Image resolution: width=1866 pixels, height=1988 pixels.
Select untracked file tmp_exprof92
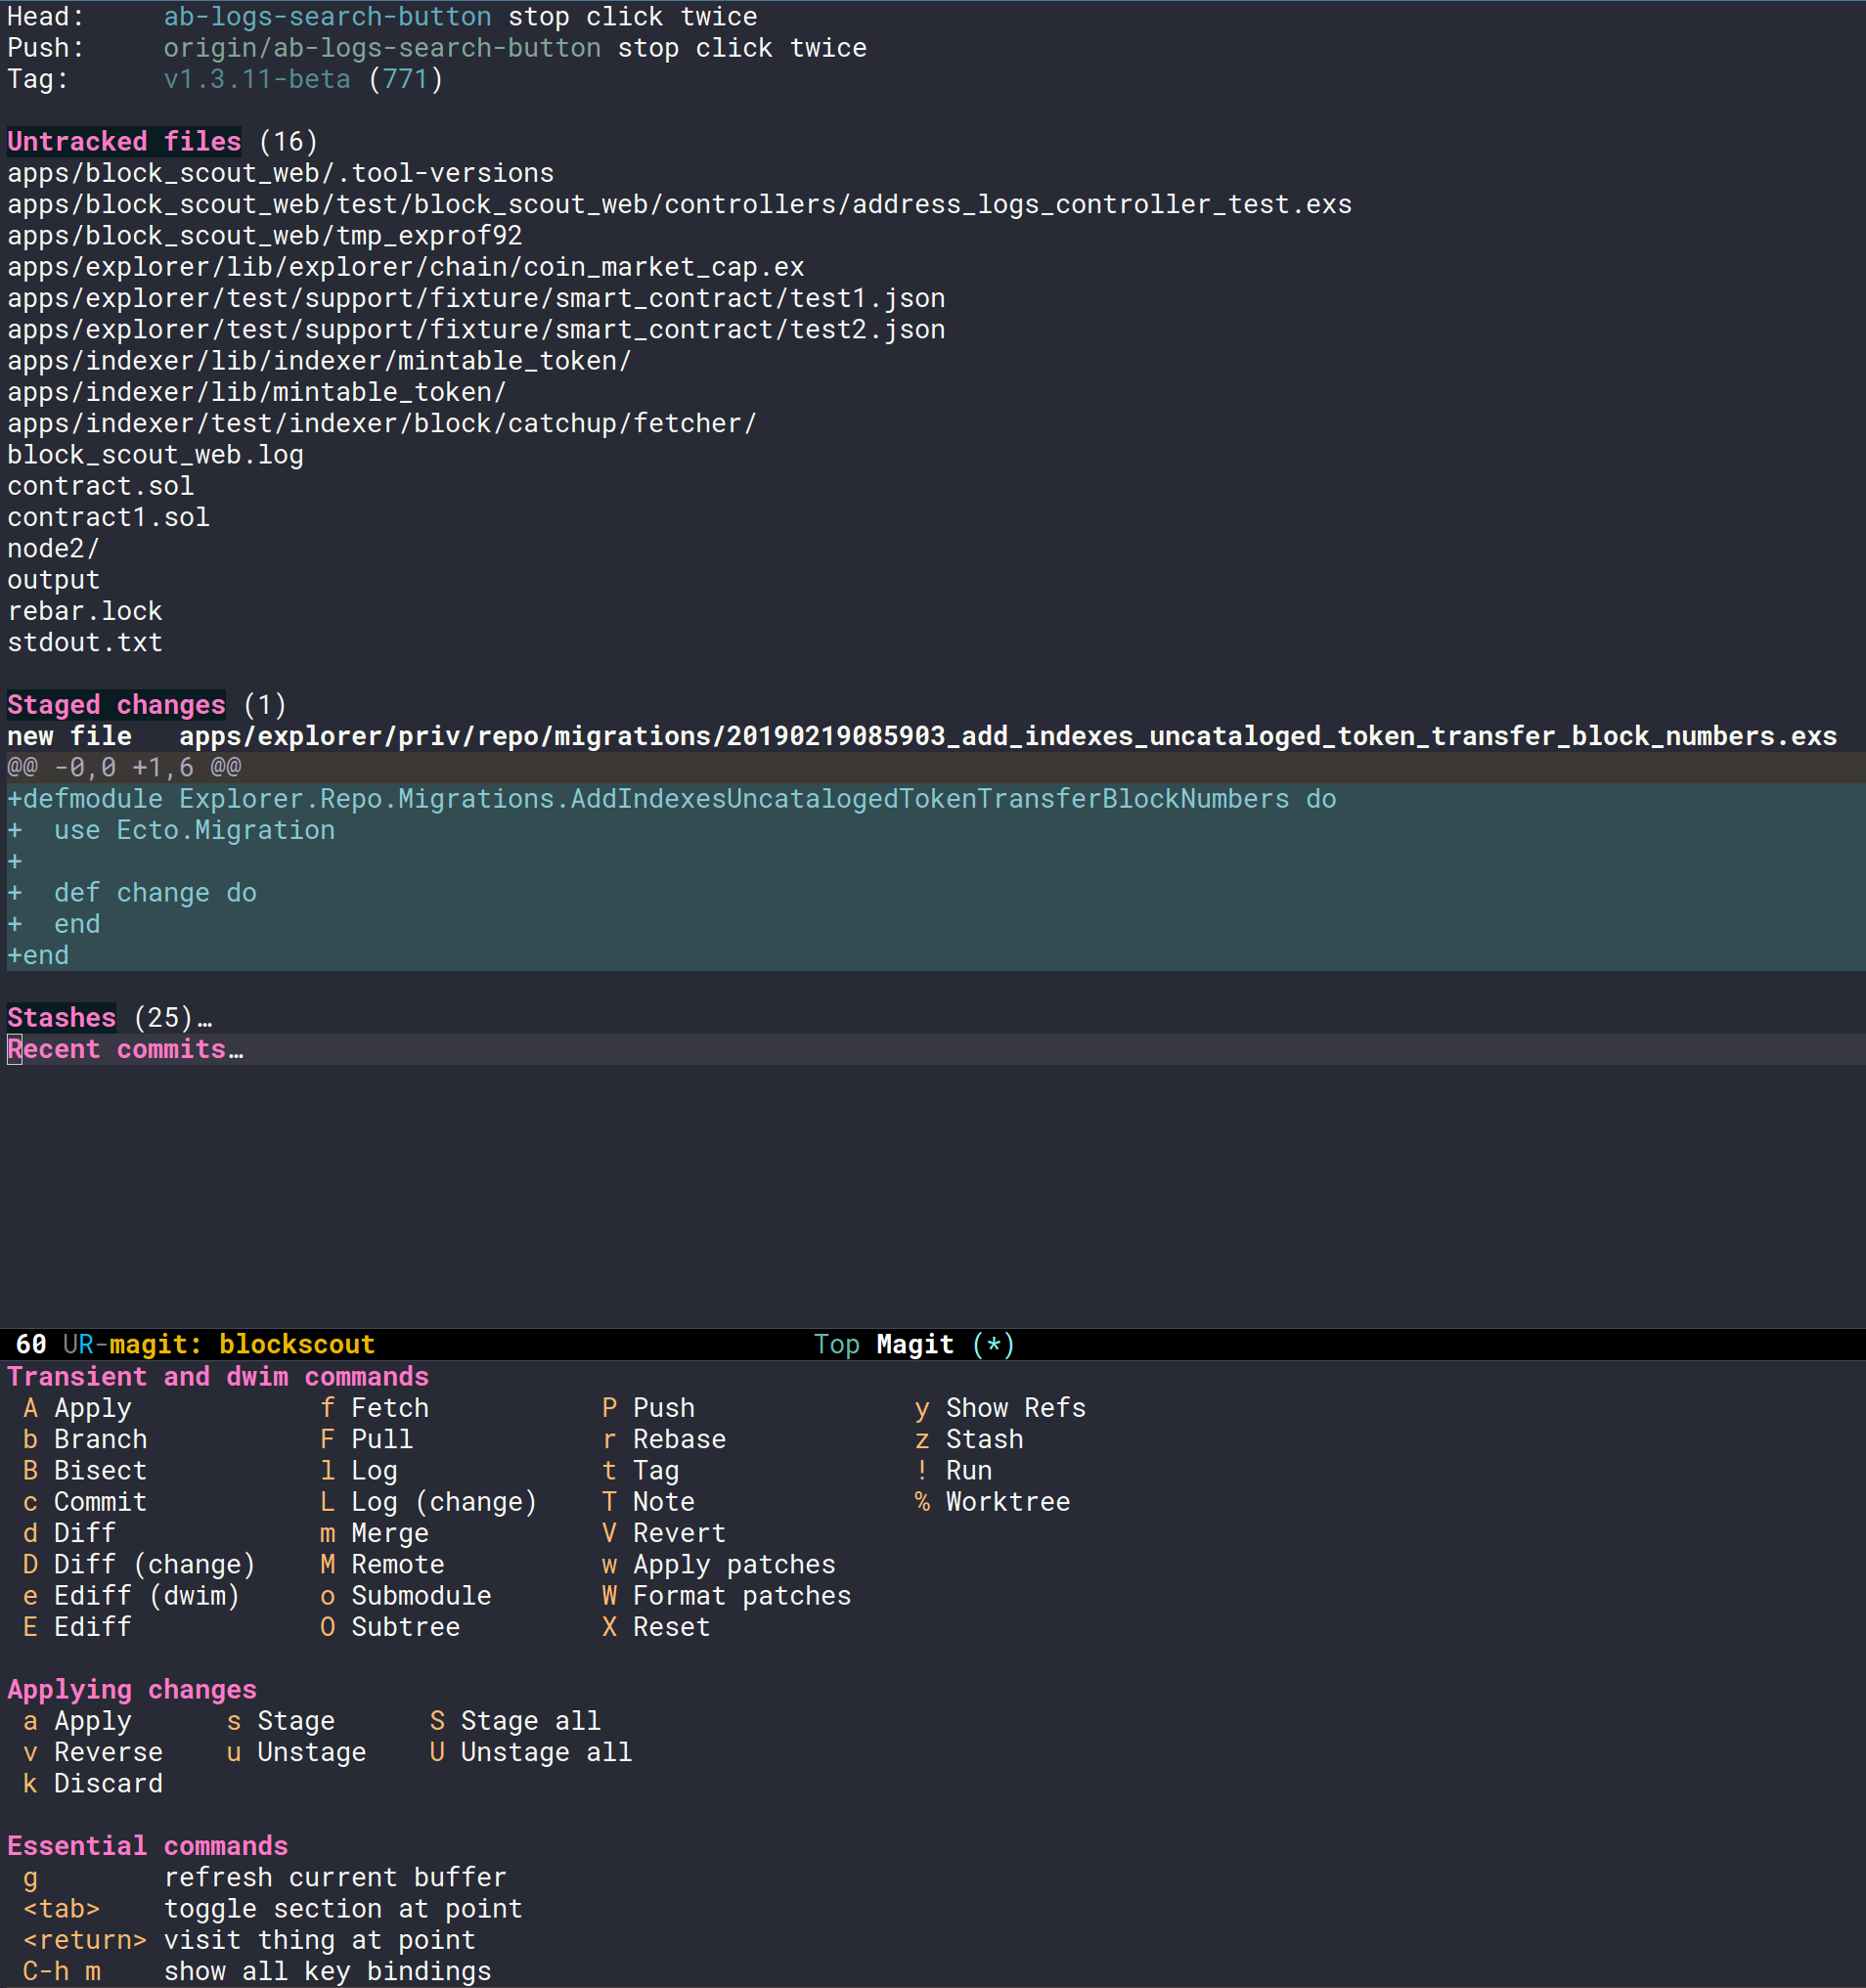click(x=264, y=235)
